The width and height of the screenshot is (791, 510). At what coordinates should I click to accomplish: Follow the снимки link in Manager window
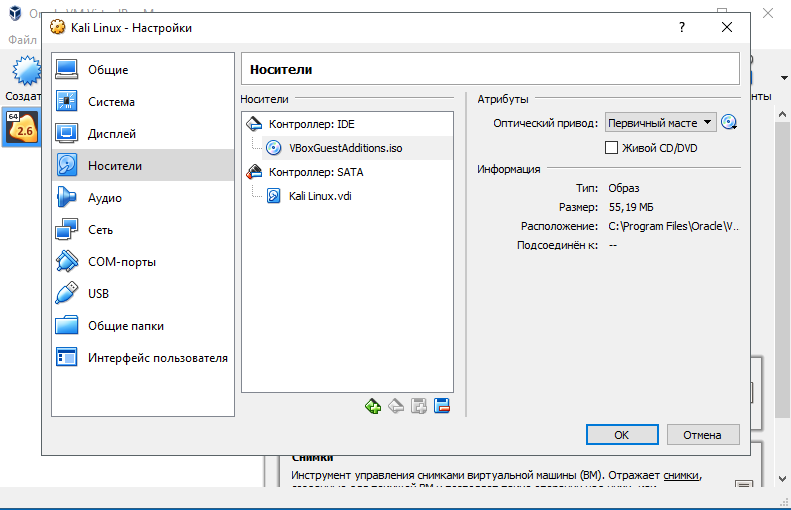(681, 475)
